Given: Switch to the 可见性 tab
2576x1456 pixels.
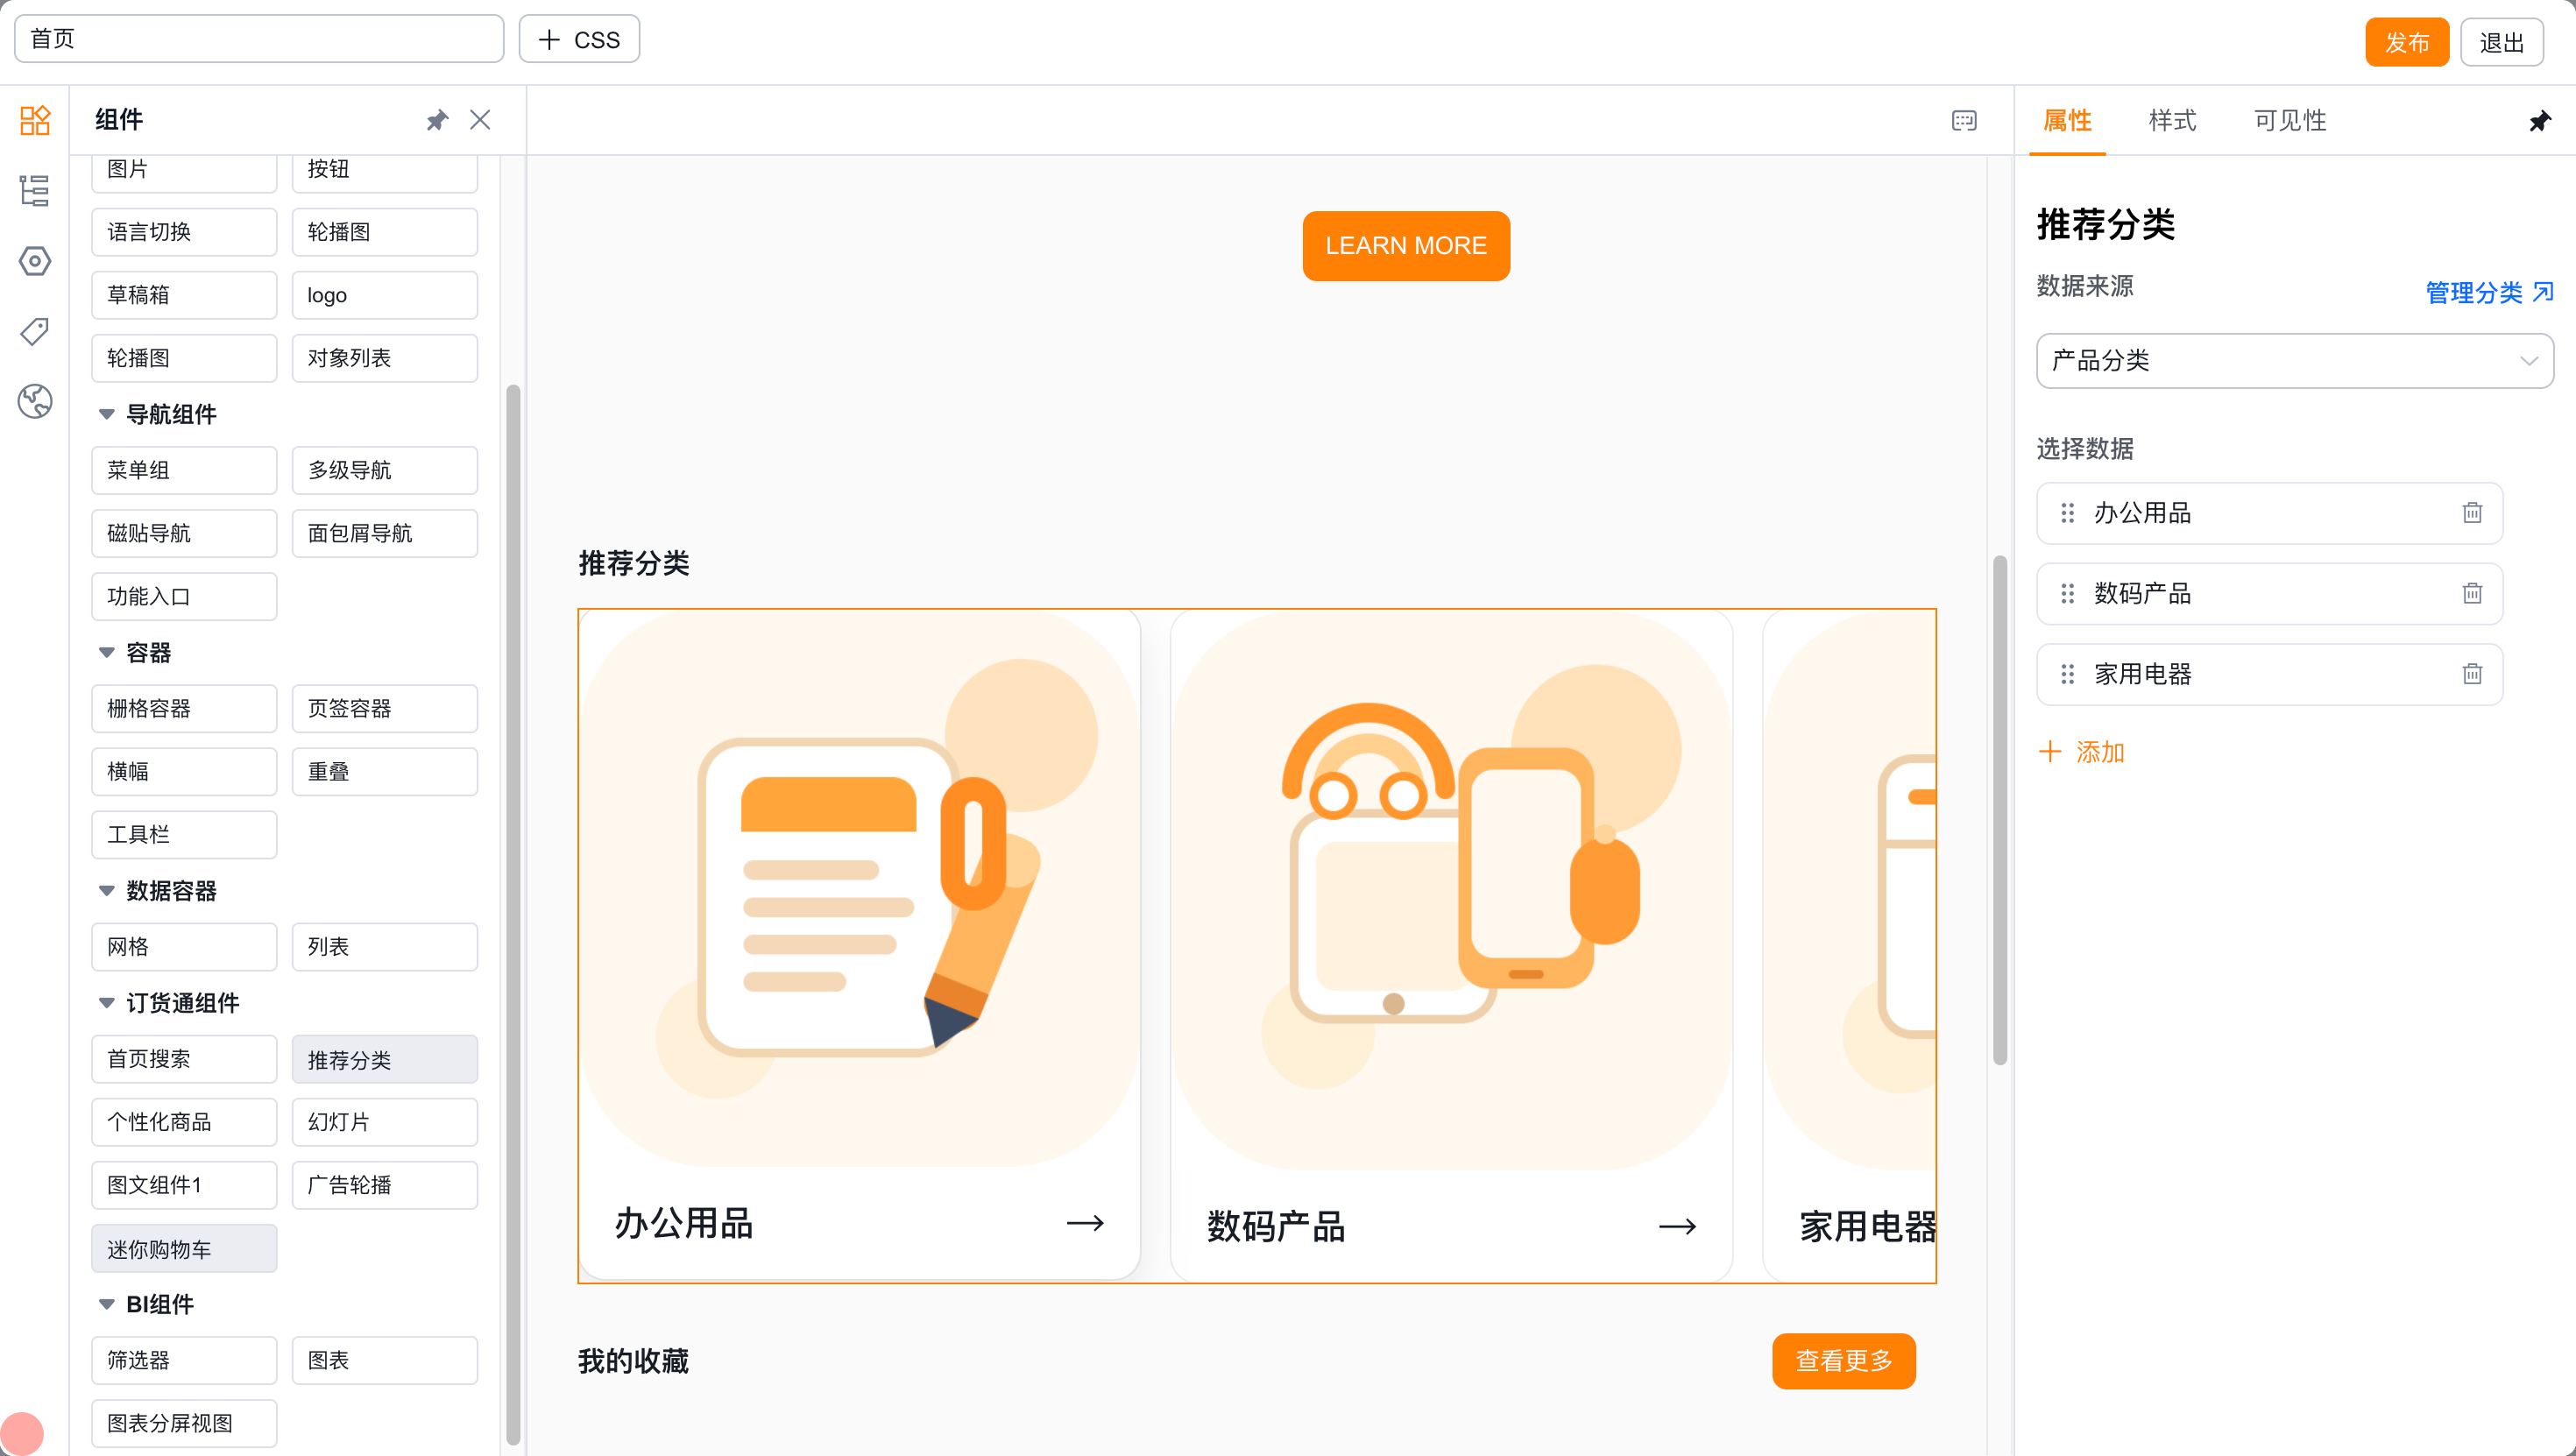Looking at the screenshot, I should coord(2290,121).
